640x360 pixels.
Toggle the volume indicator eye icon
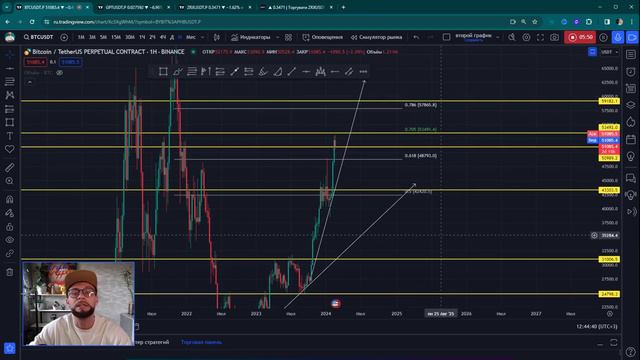[x=60, y=73]
